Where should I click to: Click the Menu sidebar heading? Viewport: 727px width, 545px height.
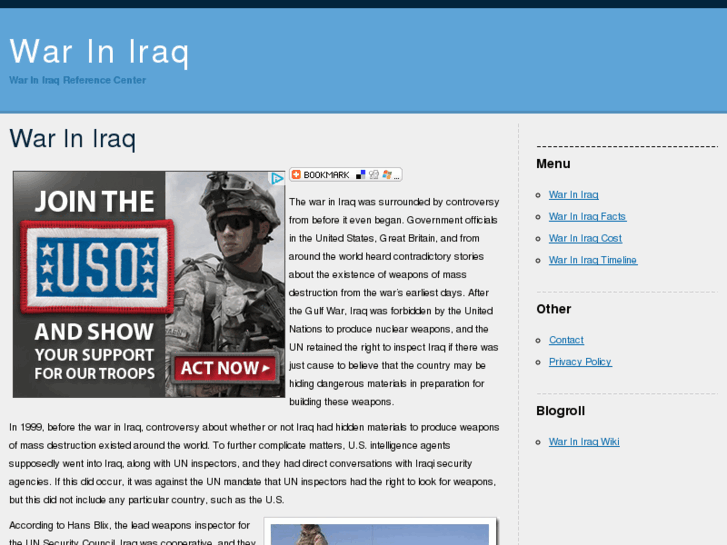point(553,164)
